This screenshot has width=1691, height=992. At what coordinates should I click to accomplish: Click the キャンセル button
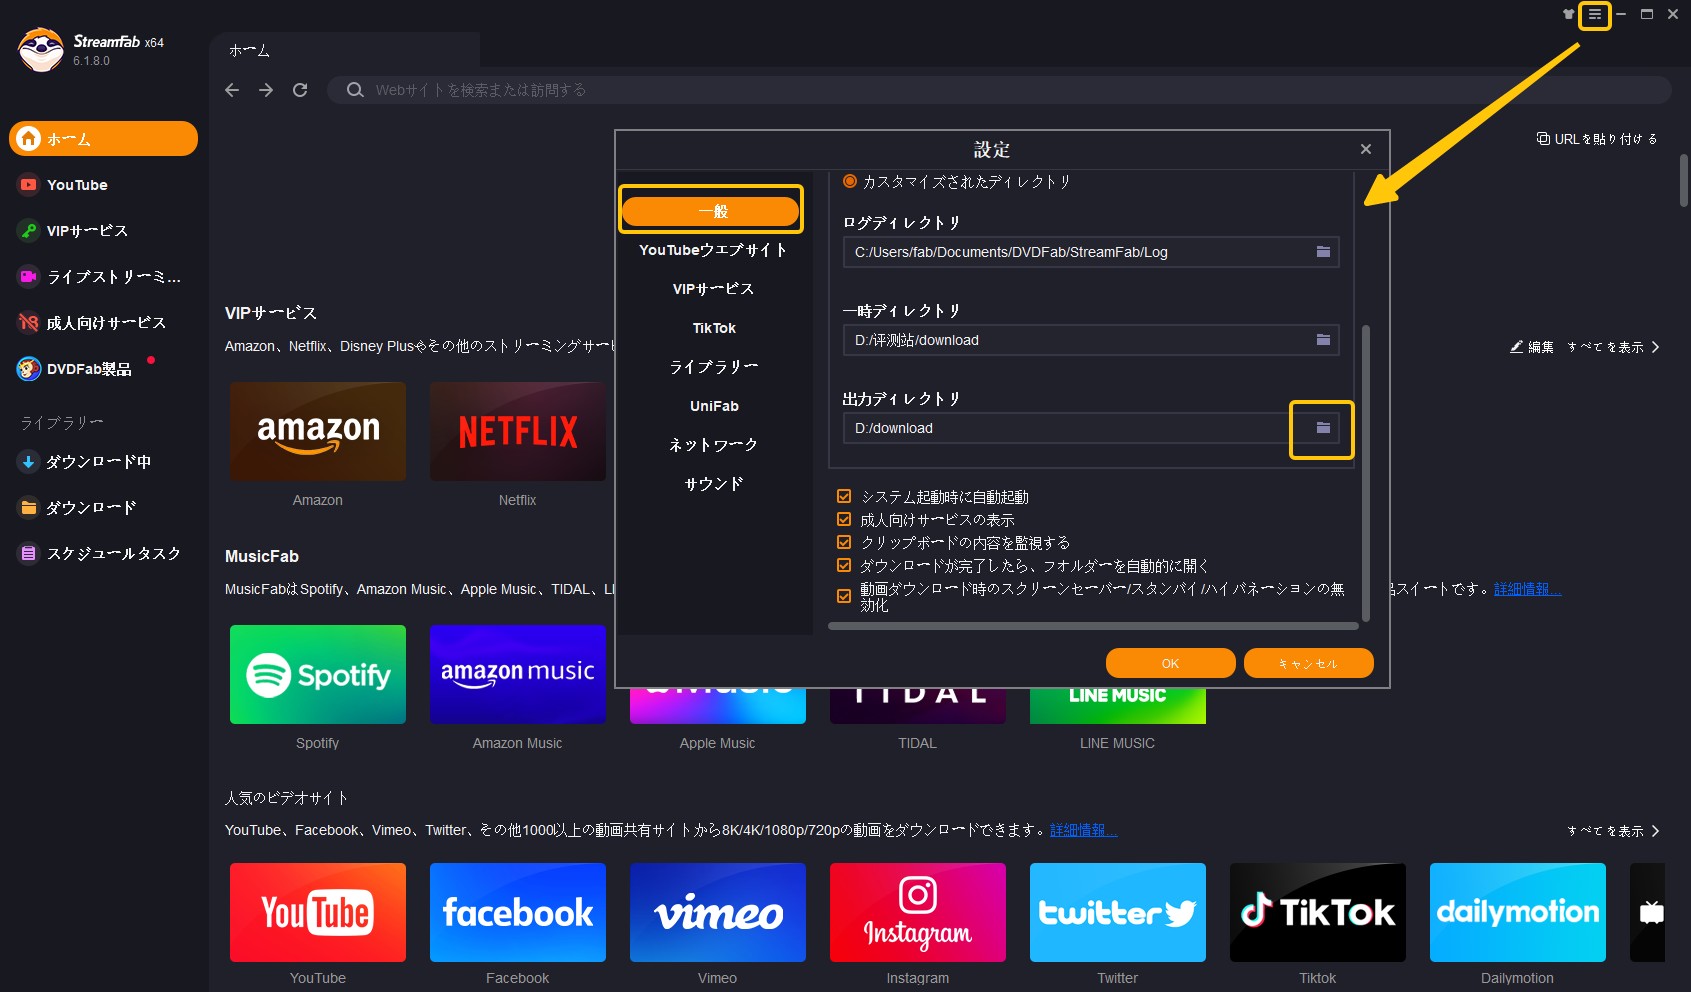point(1308,663)
